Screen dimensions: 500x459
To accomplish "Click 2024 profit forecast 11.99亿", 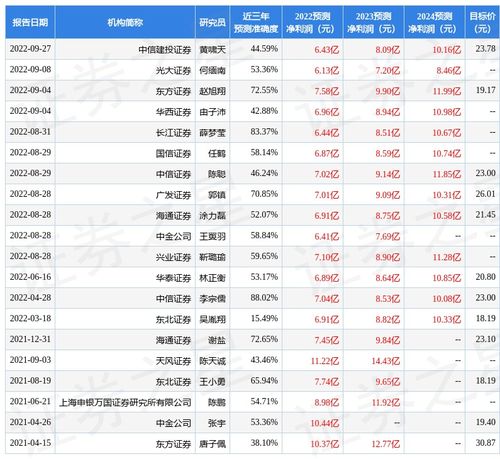I will point(447,91).
